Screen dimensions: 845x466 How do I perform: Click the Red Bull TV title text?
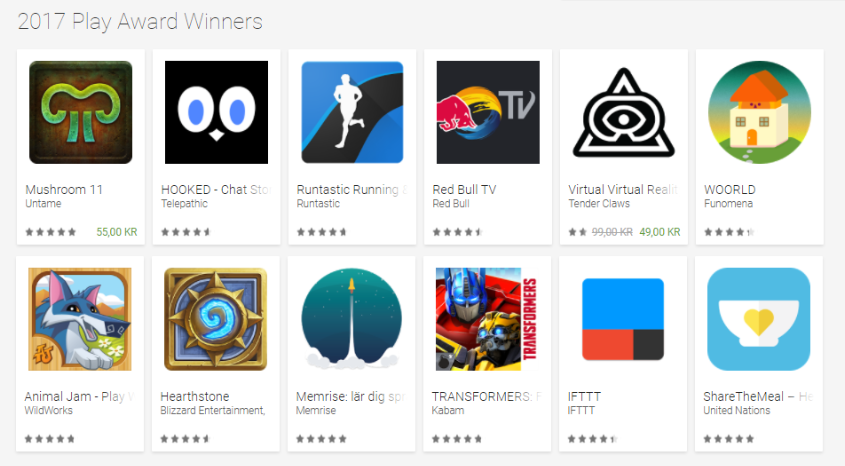[x=465, y=190]
